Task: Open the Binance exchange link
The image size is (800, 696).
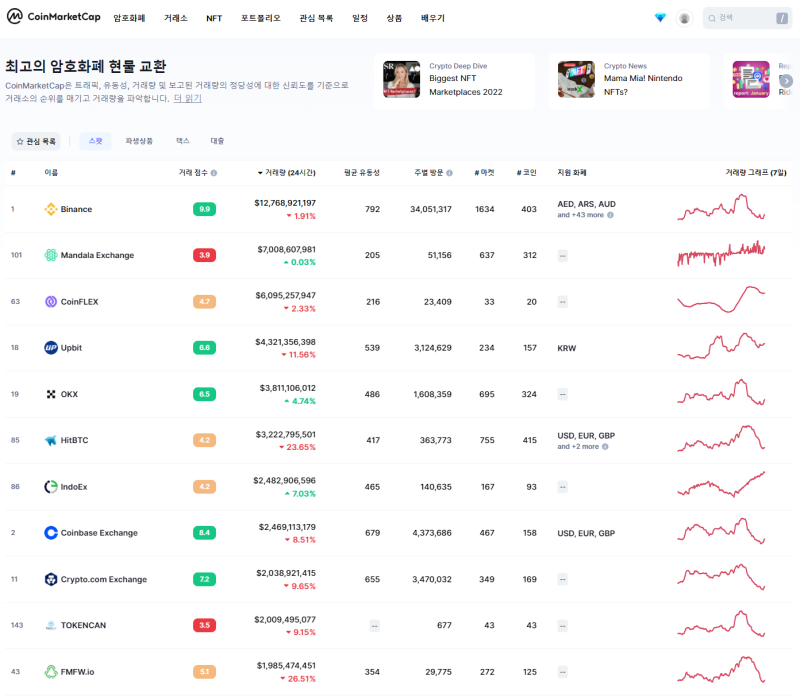Action: (x=77, y=209)
